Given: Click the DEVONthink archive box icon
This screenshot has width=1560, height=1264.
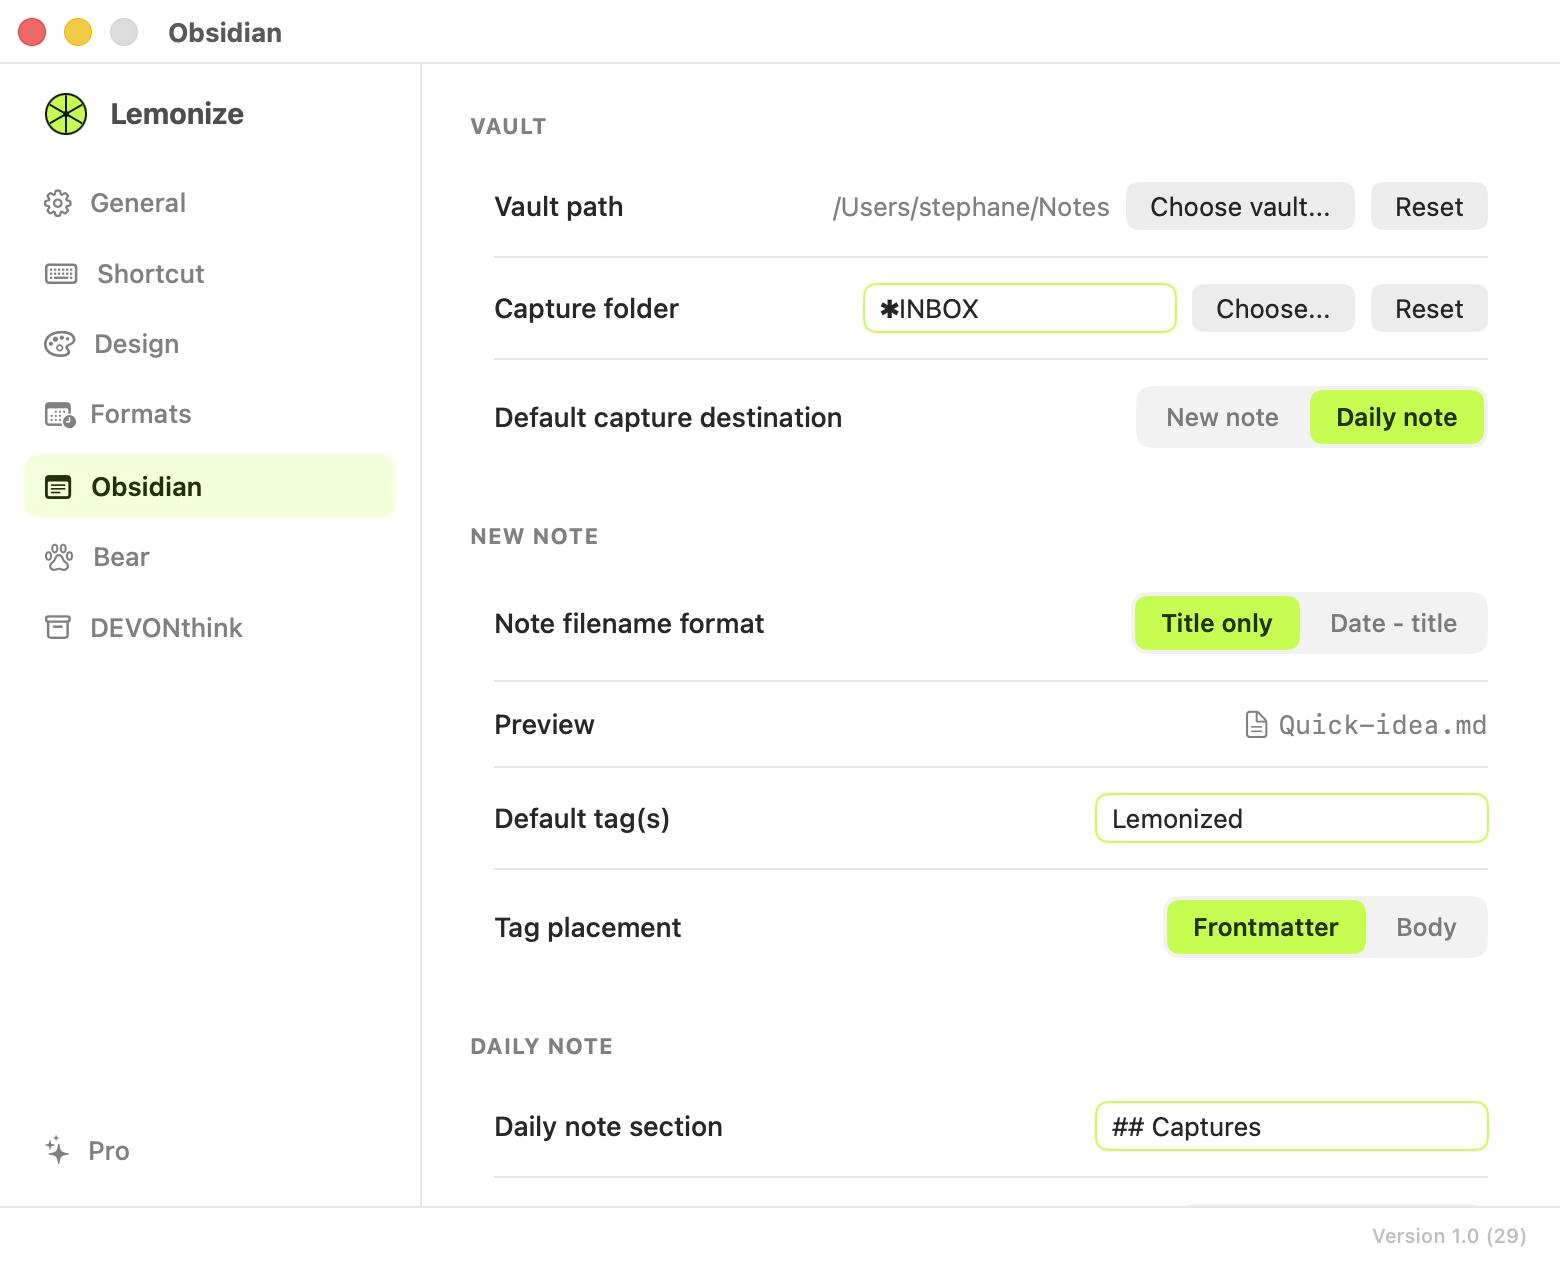Looking at the screenshot, I should (58, 627).
